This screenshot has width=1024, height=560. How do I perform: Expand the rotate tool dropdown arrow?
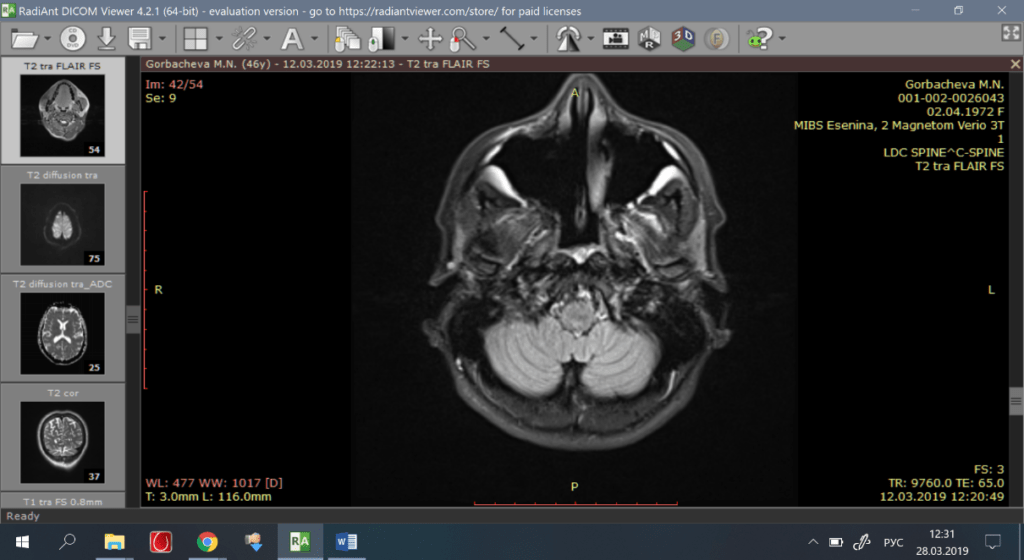click(590, 39)
